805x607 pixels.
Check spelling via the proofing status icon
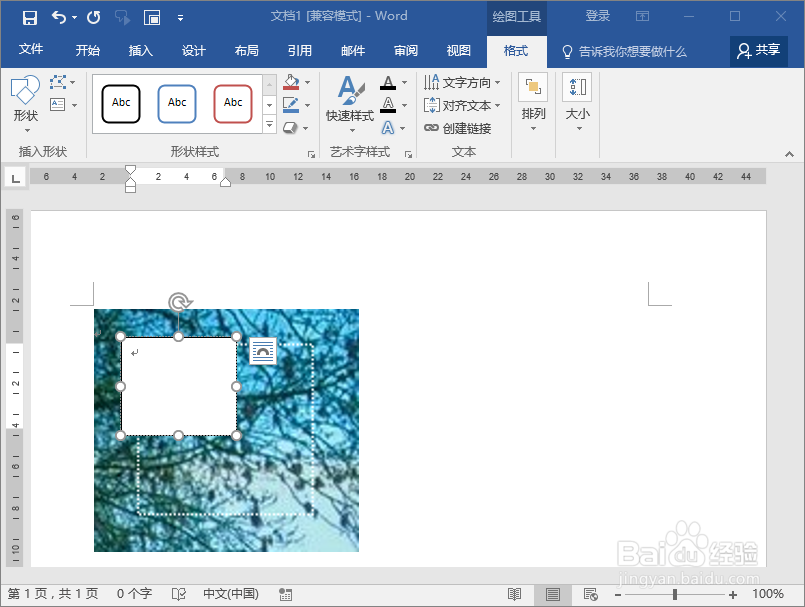pos(178,593)
